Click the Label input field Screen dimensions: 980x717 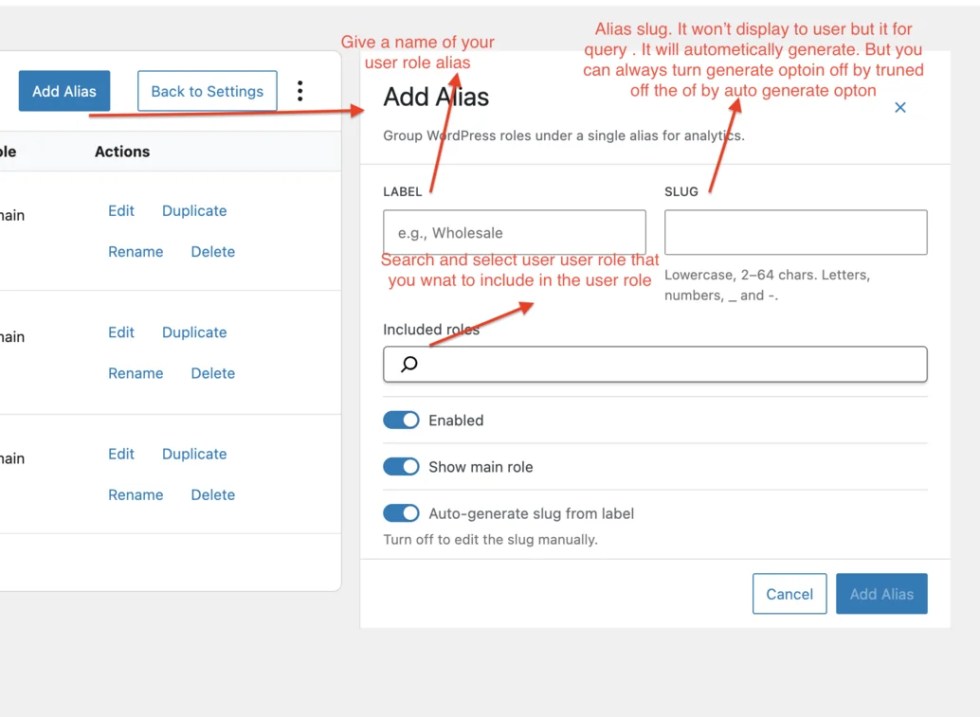coord(514,231)
